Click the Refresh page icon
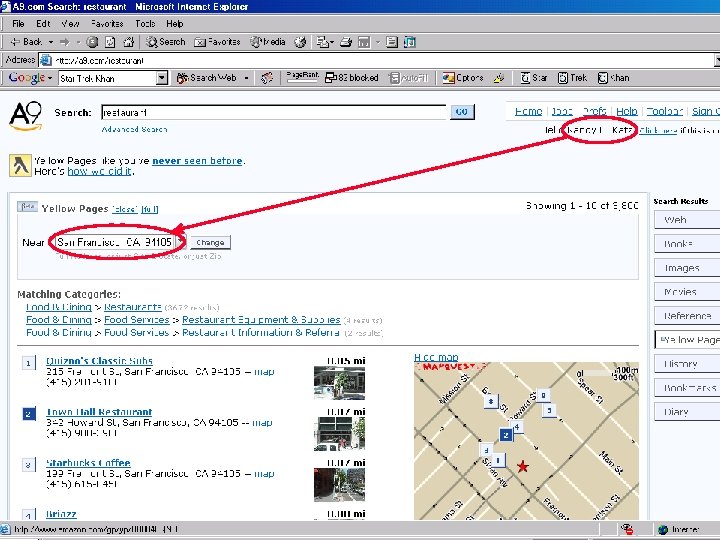This screenshot has height=540, width=720. pyautogui.click(x=110, y=42)
